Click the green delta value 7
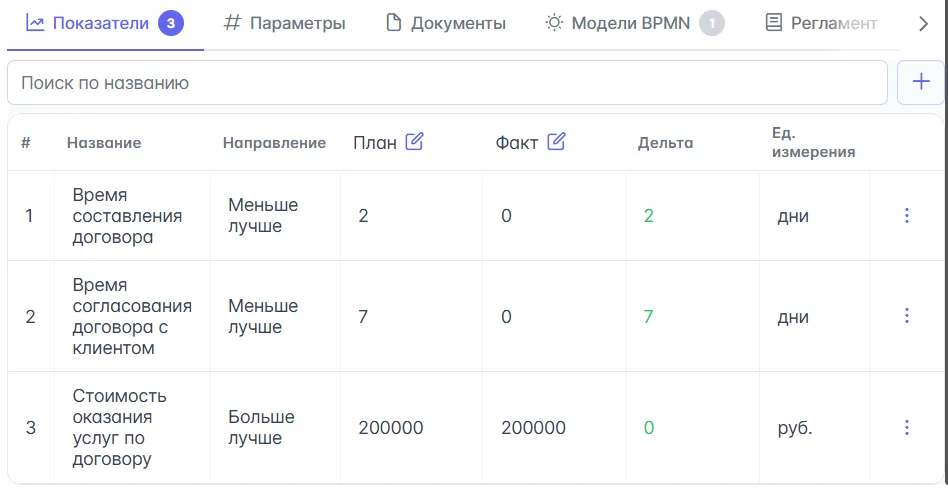The width and height of the screenshot is (948, 497). pyautogui.click(x=649, y=317)
